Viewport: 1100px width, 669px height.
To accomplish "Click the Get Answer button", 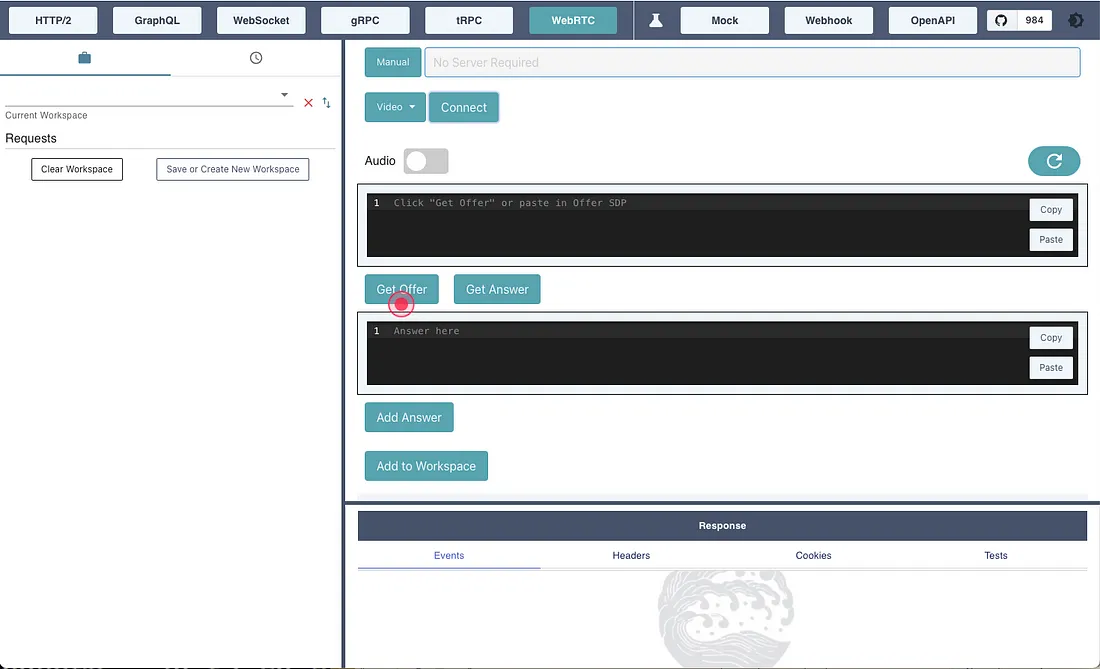I will [497, 289].
